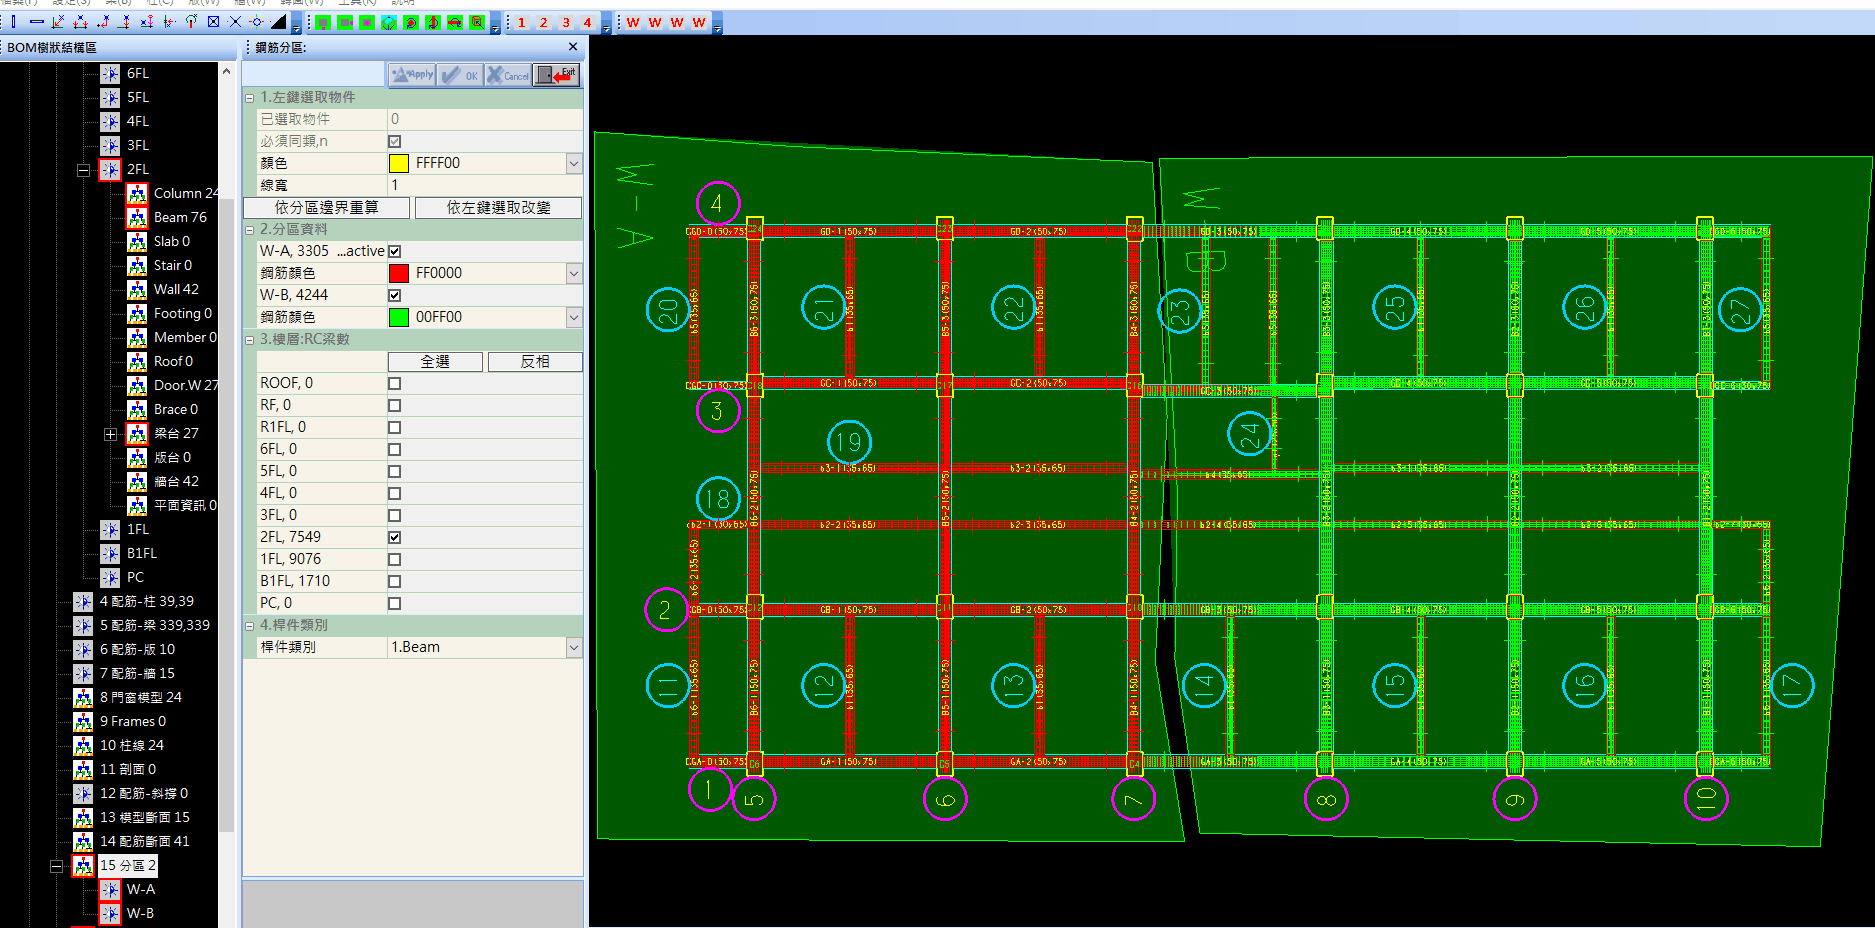Screen dimensions: 1875x928
Task: Click the 反相 invert button
Action: pyautogui.click(x=535, y=361)
